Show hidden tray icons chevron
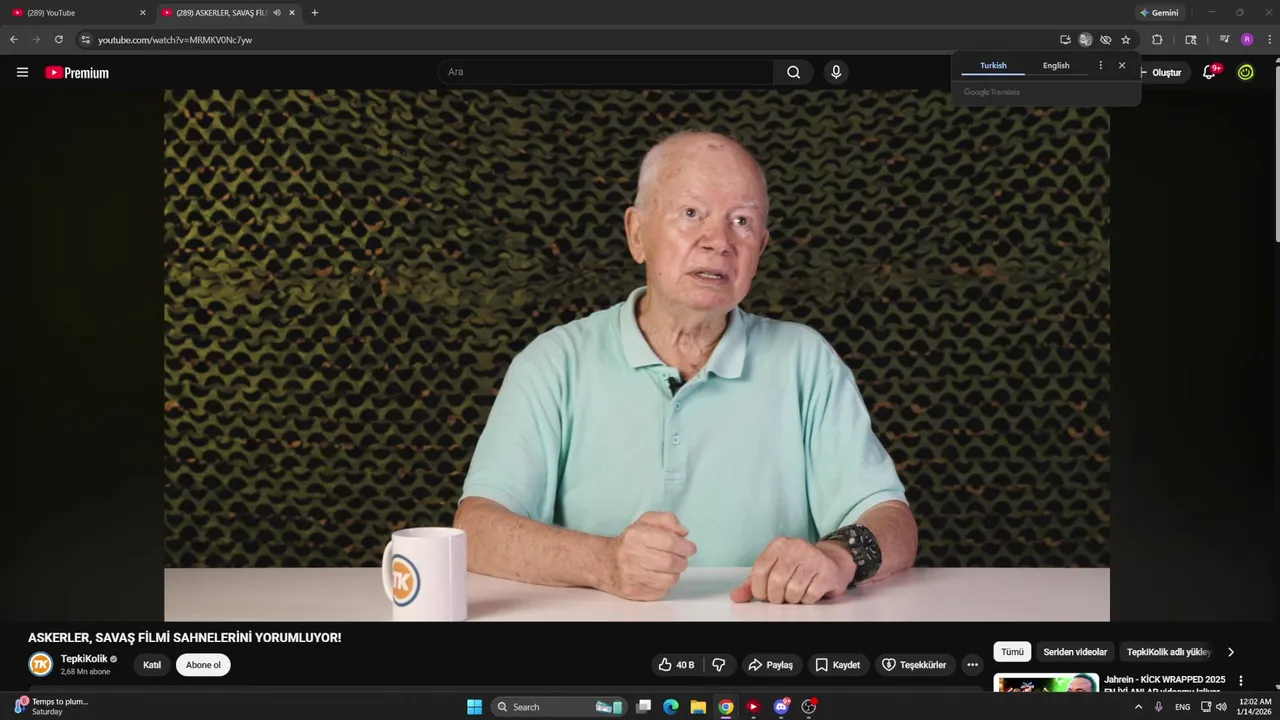This screenshot has height=720, width=1280. click(1138, 707)
